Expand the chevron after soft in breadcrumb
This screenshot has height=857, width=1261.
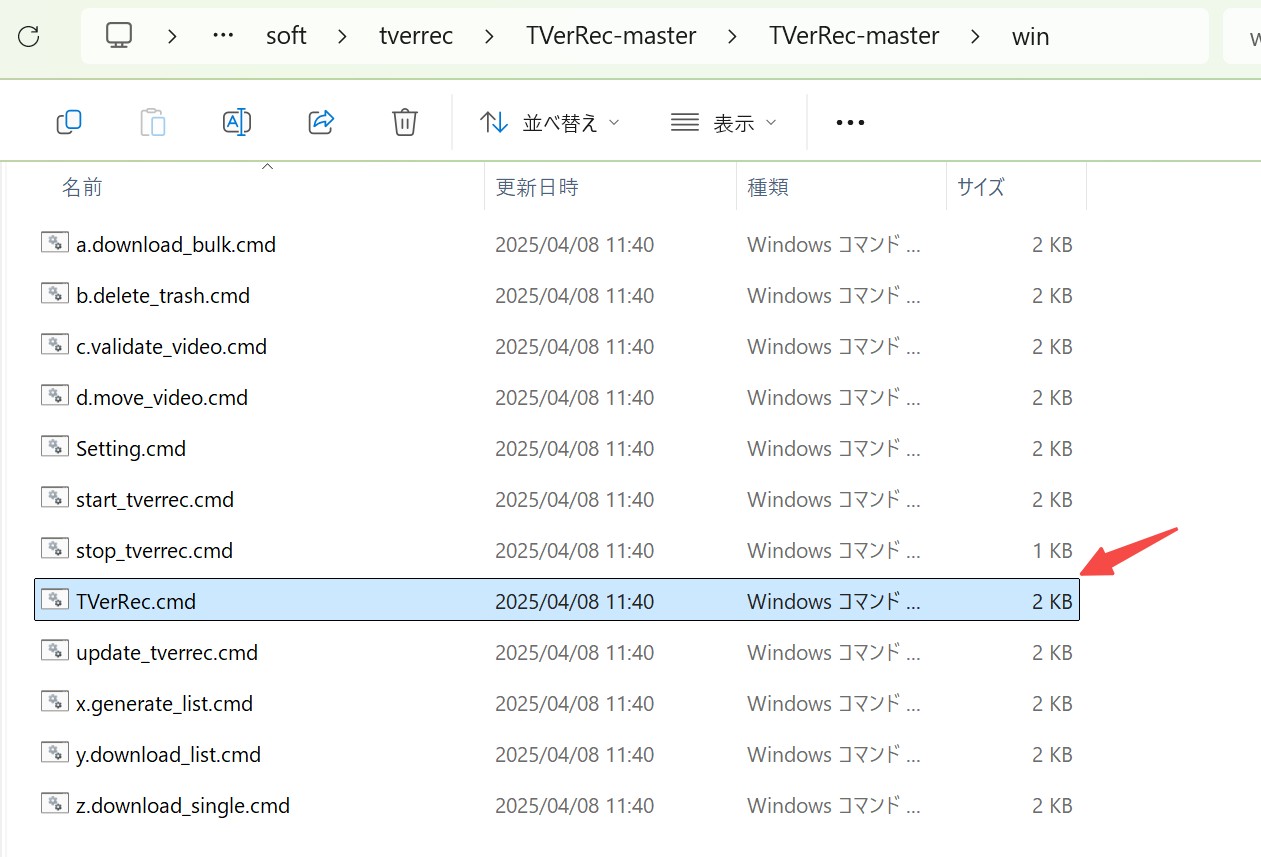pyautogui.click(x=343, y=37)
